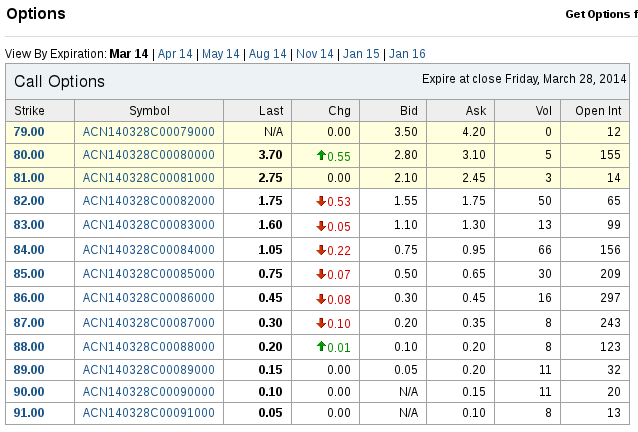Open symbol ACN140328C00091000
Viewport: 638px width, 432px height.
pyautogui.click(x=149, y=413)
